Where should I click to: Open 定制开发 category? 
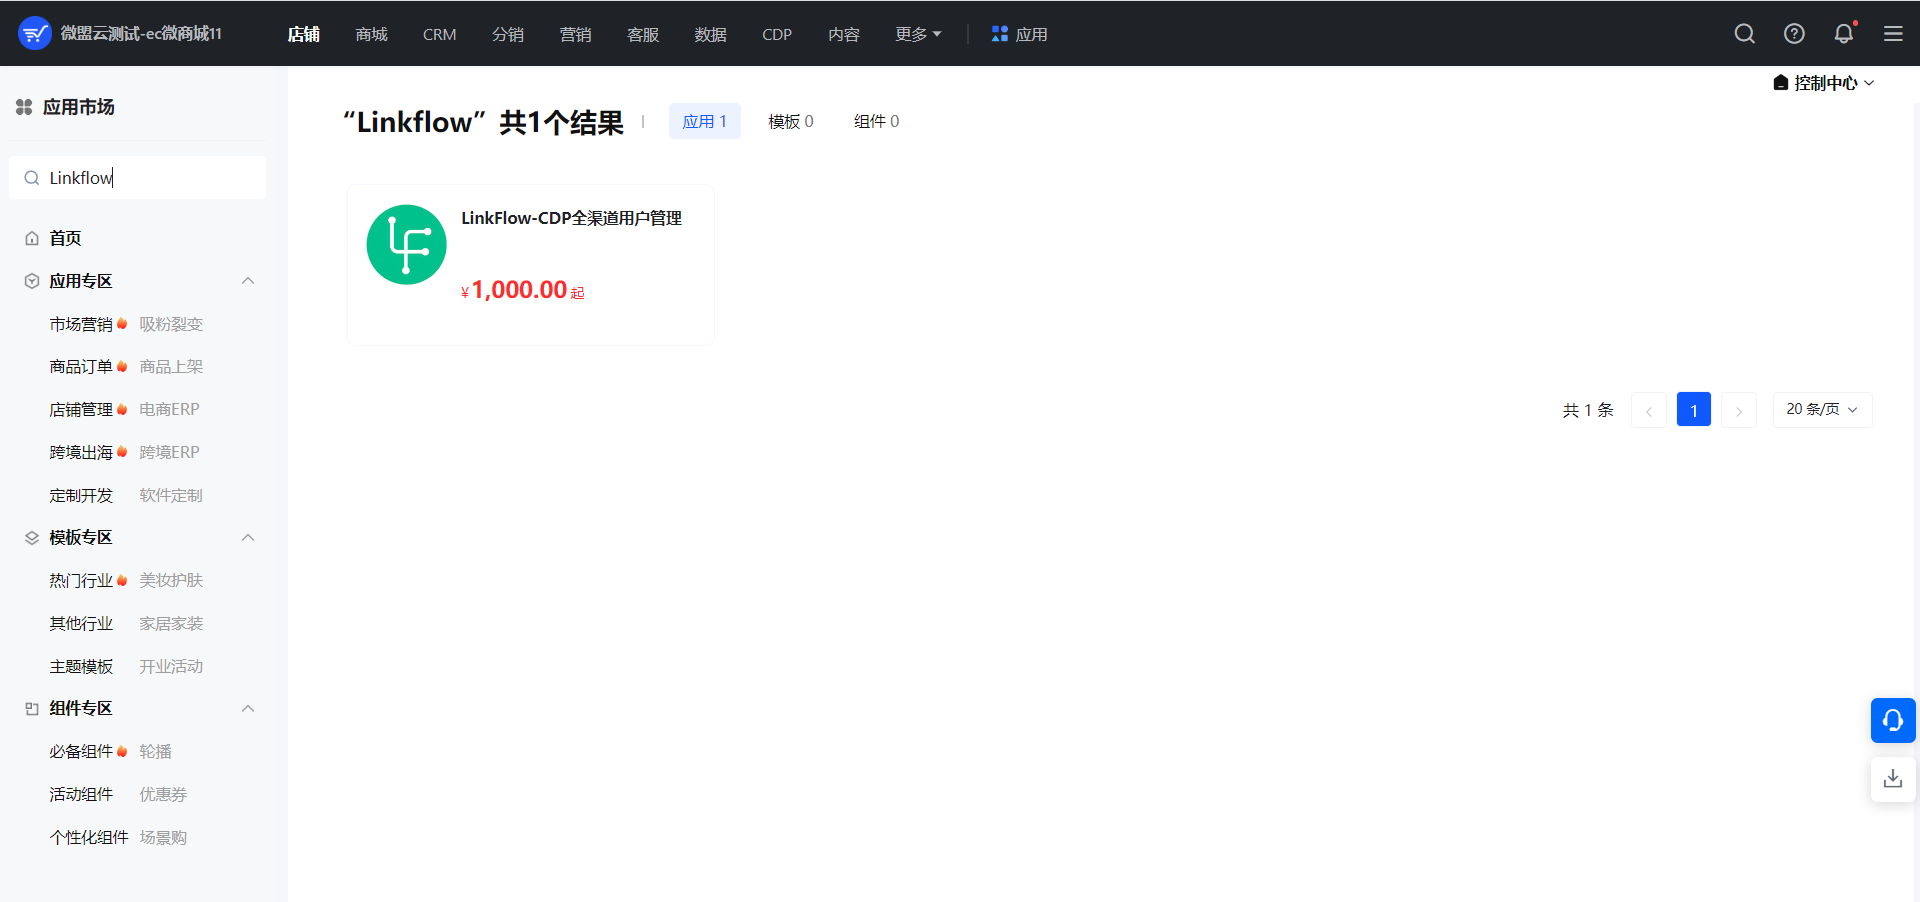click(x=81, y=495)
